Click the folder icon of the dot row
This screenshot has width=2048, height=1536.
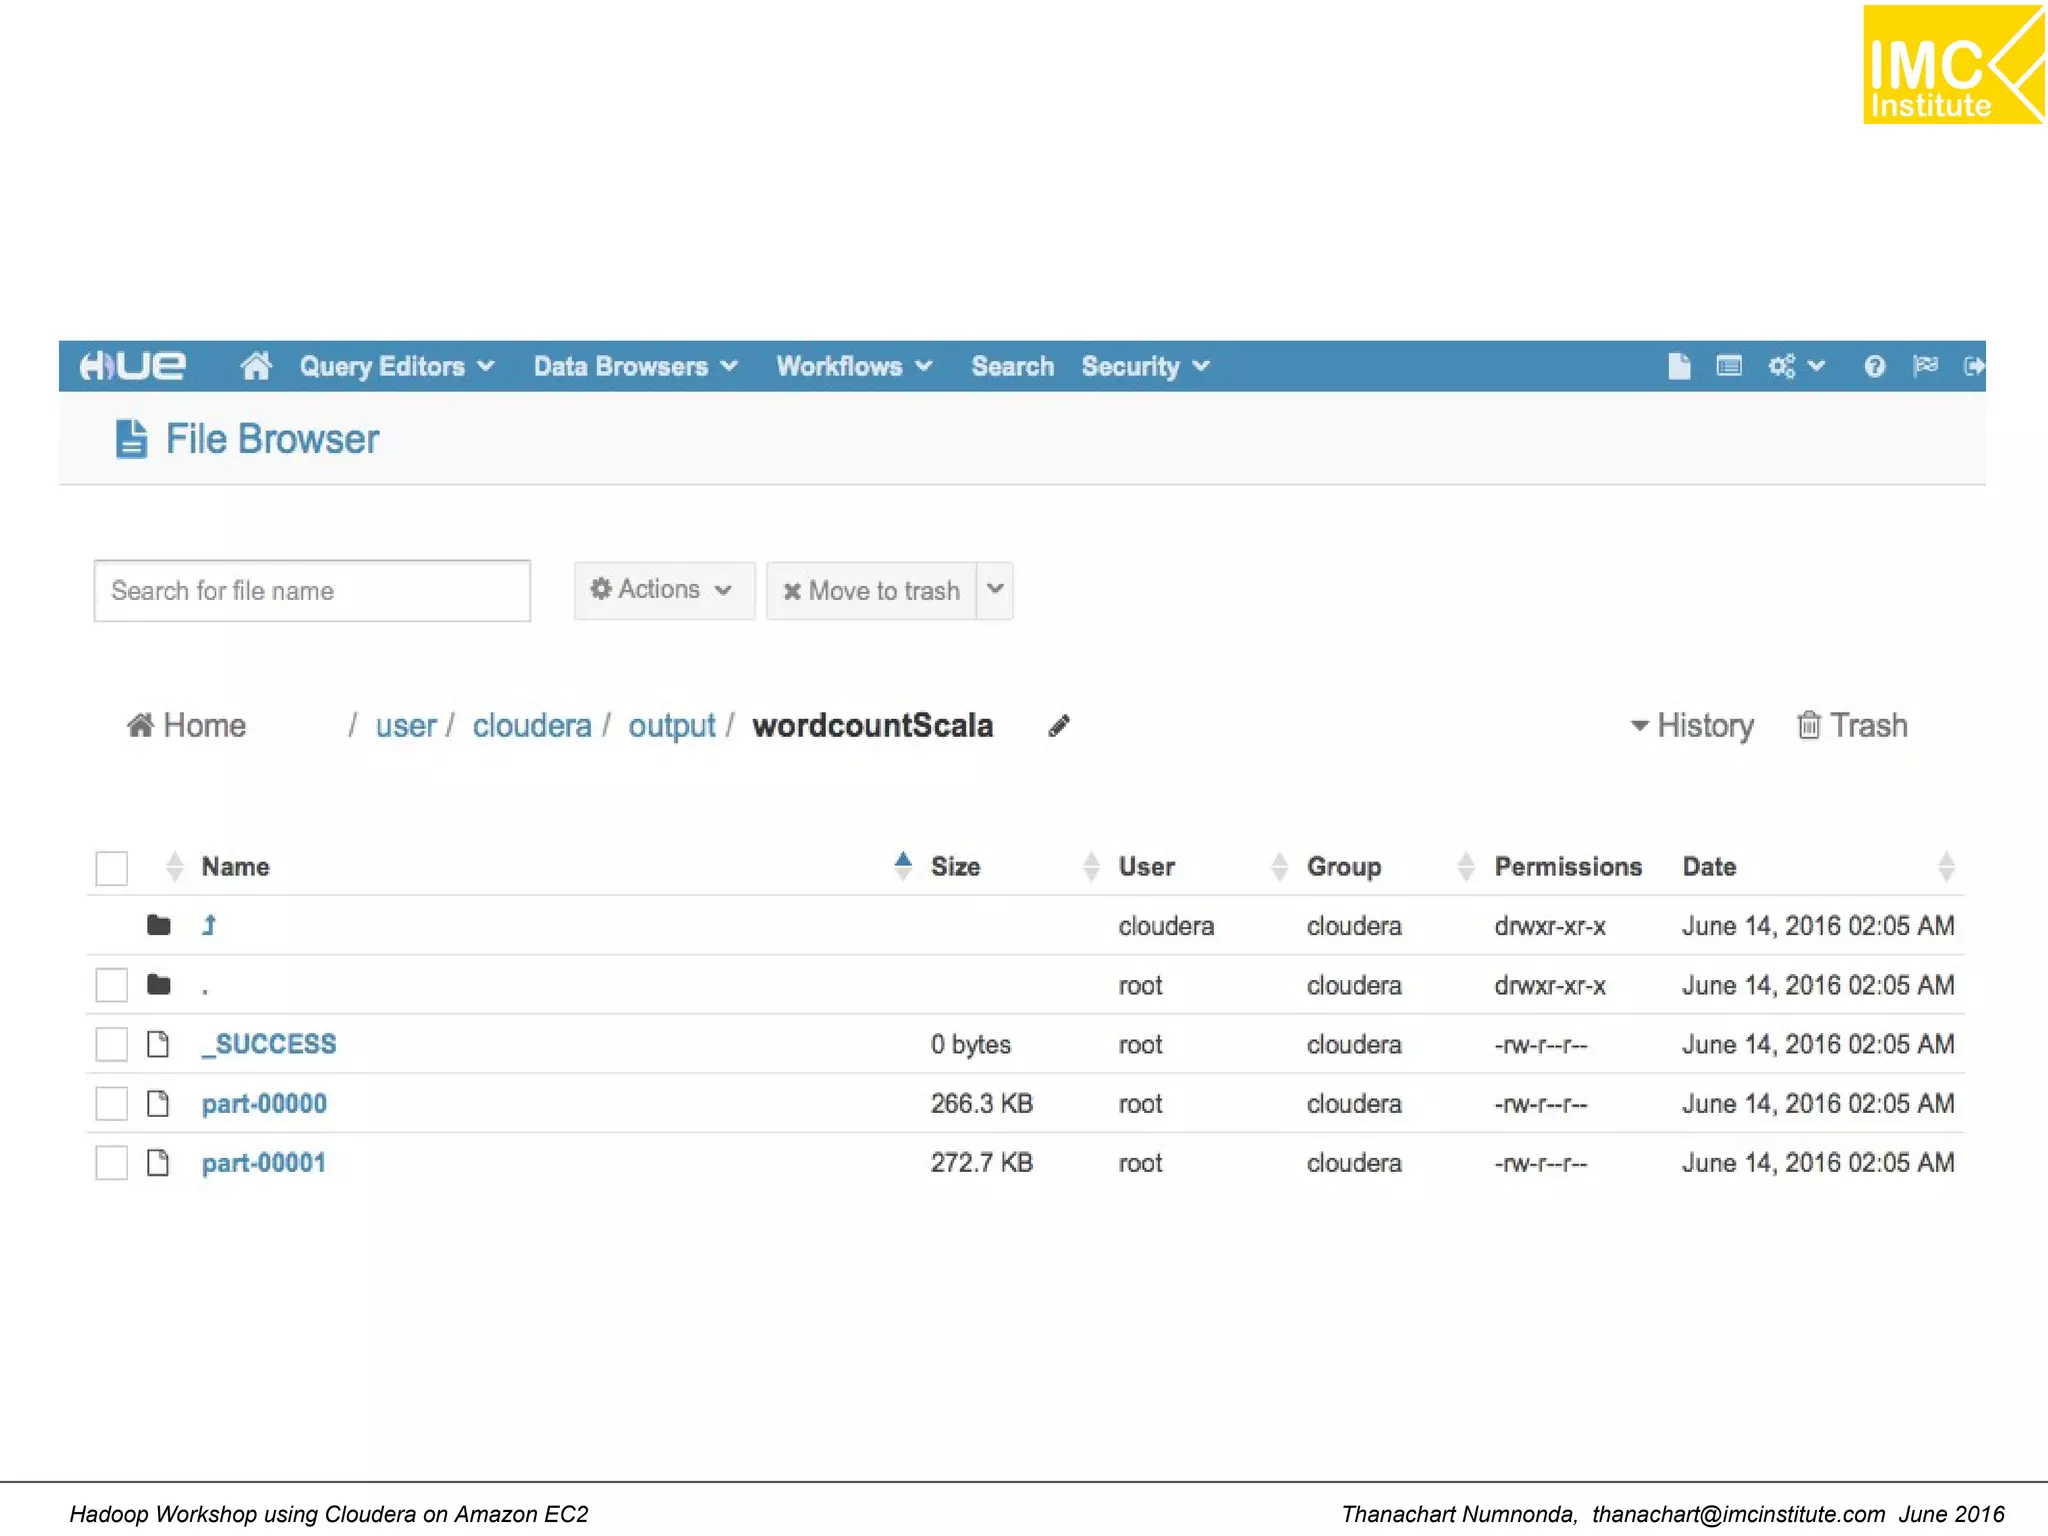click(159, 985)
